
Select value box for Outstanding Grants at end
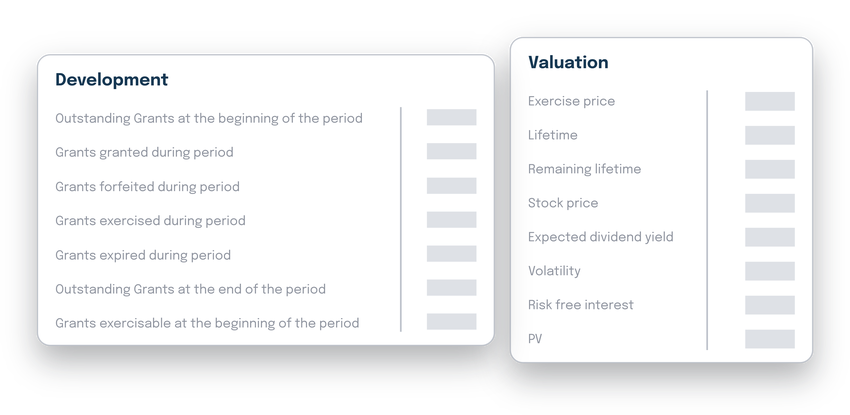click(451, 287)
